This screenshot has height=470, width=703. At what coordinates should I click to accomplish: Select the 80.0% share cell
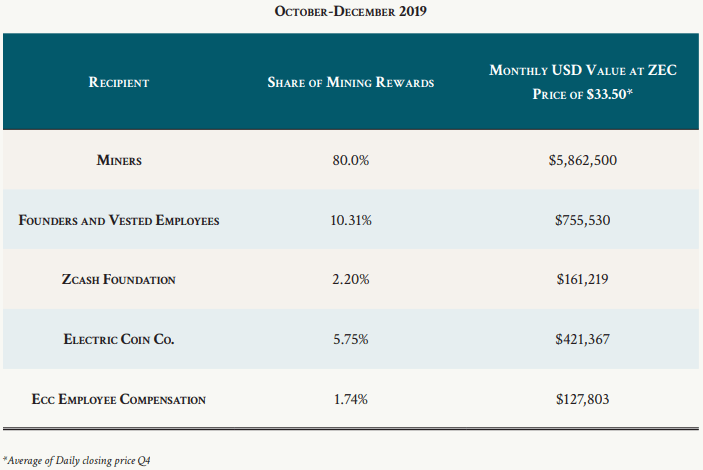click(x=351, y=160)
